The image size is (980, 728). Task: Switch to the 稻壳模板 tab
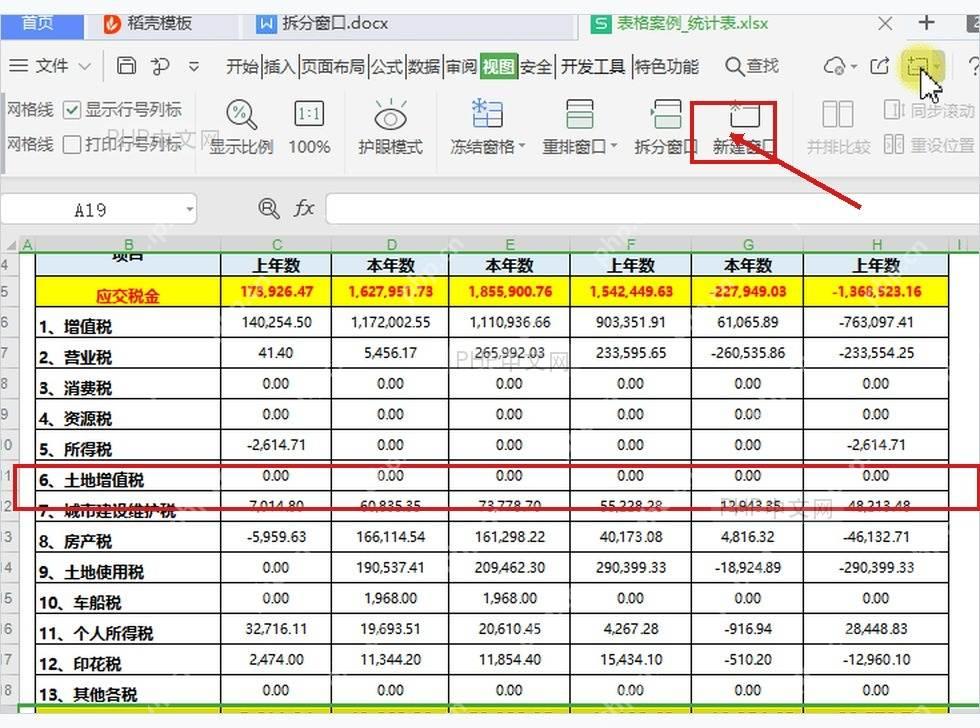[x=149, y=24]
